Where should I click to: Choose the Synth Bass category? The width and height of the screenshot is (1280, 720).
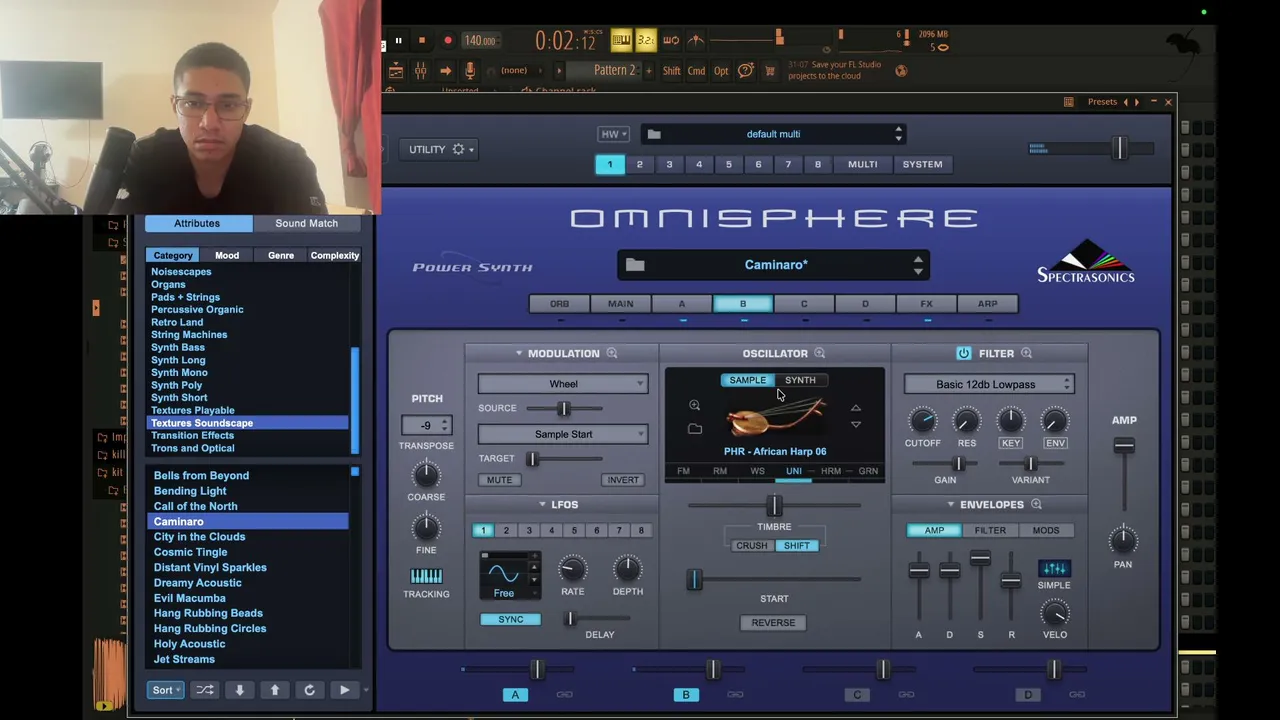pos(178,347)
